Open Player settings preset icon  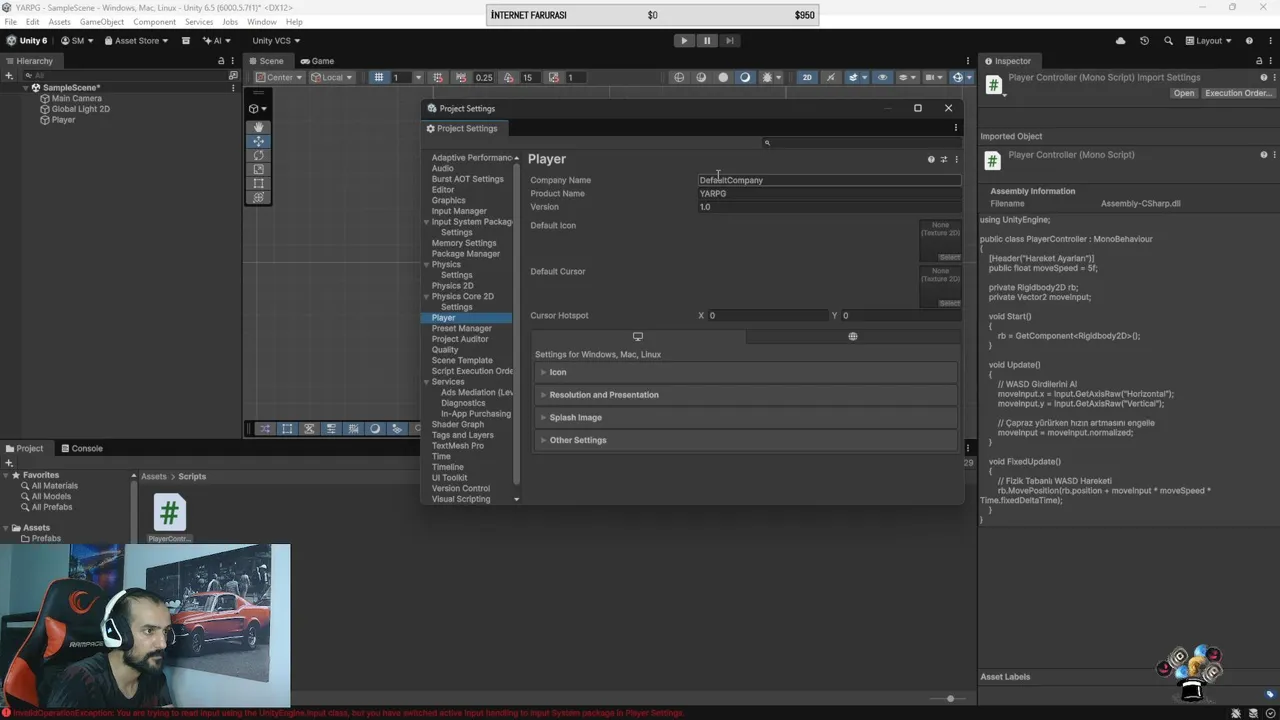943,159
